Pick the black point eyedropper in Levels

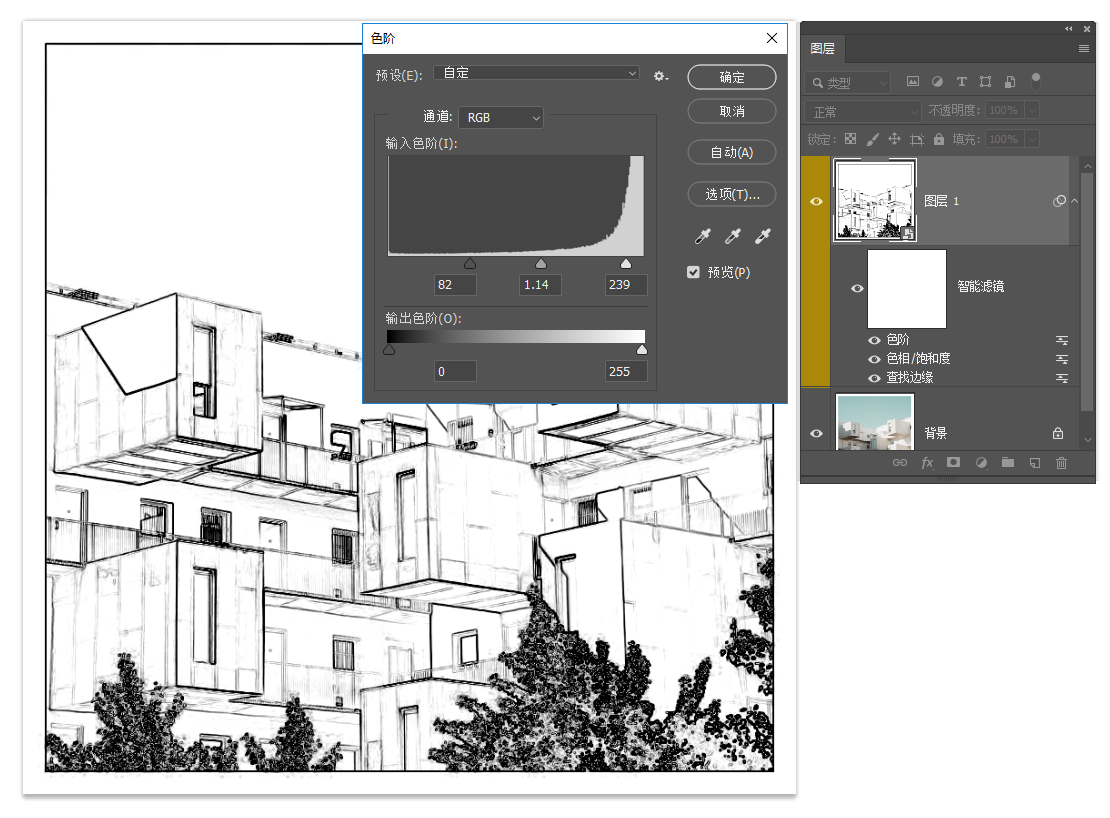click(x=703, y=236)
